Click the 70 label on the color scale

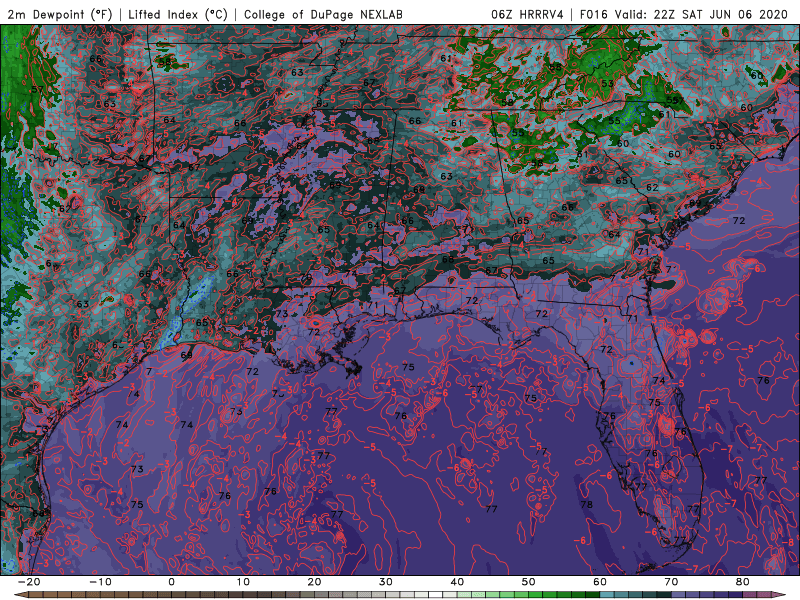[671, 582]
